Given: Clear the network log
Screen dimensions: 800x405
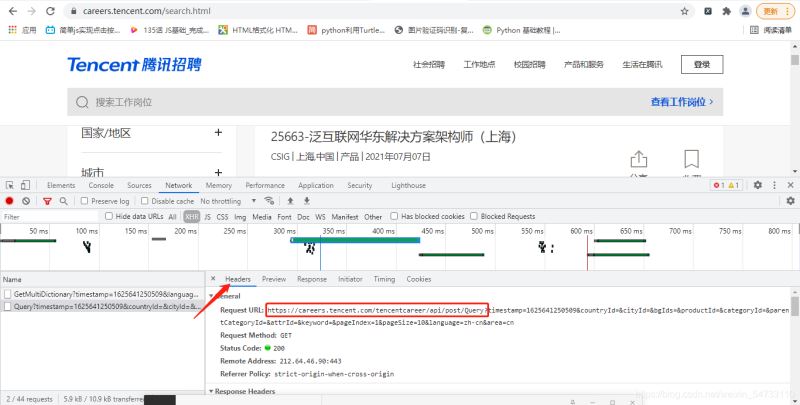Looking at the screenshot, I should (26, 201).
